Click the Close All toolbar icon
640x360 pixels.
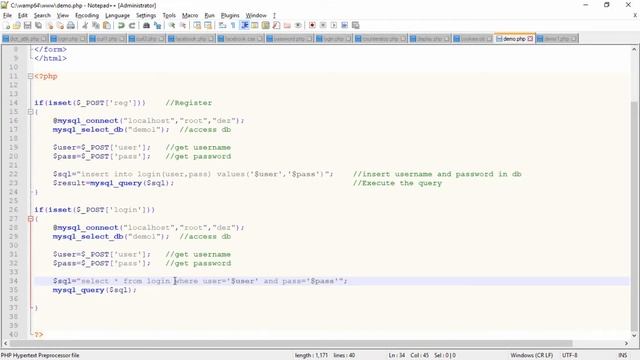(60, 25)
